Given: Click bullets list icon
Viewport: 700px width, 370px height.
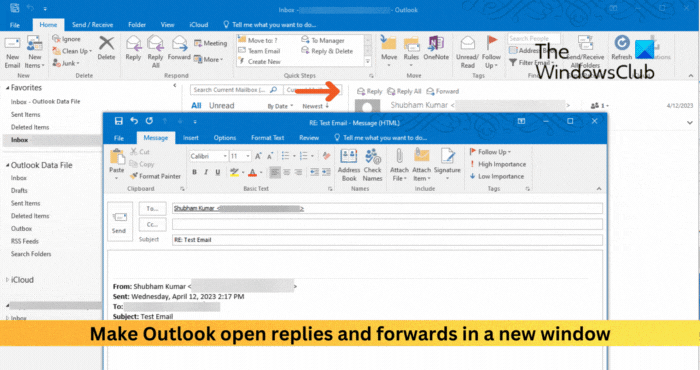Looking at the screenshot, I should (x=285, y=156).
